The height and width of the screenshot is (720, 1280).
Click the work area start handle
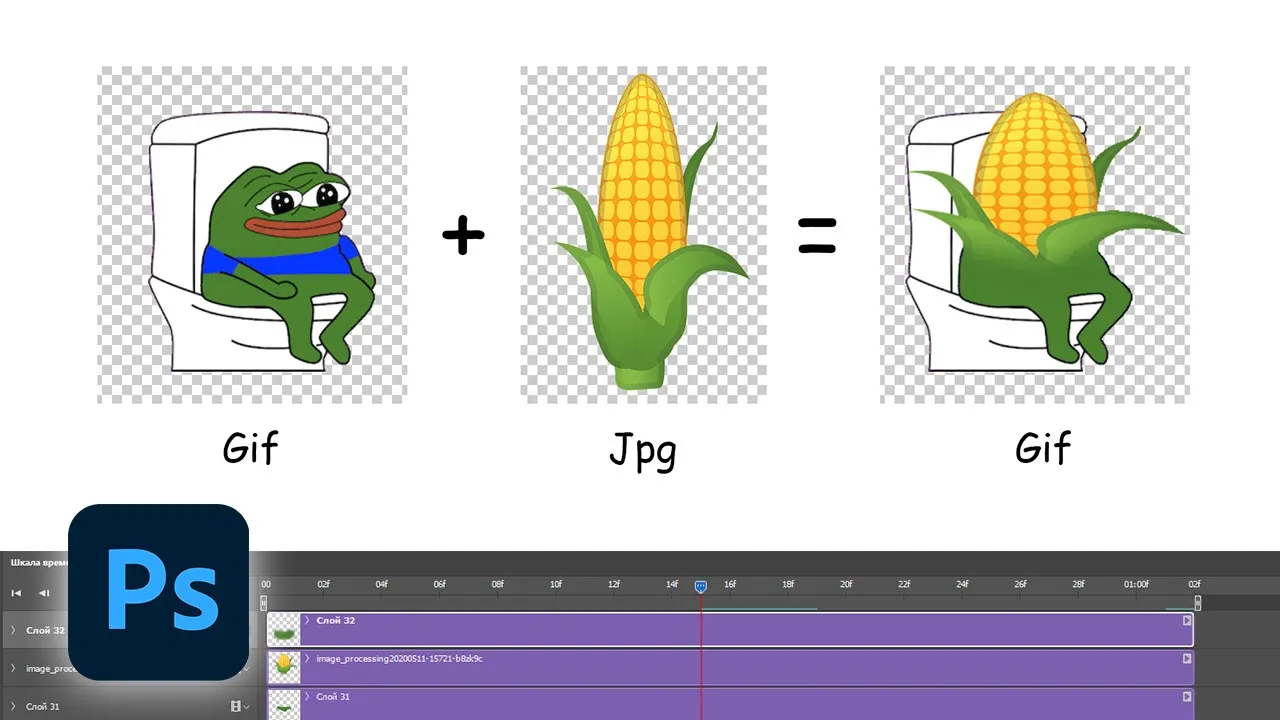click(264, 603)
